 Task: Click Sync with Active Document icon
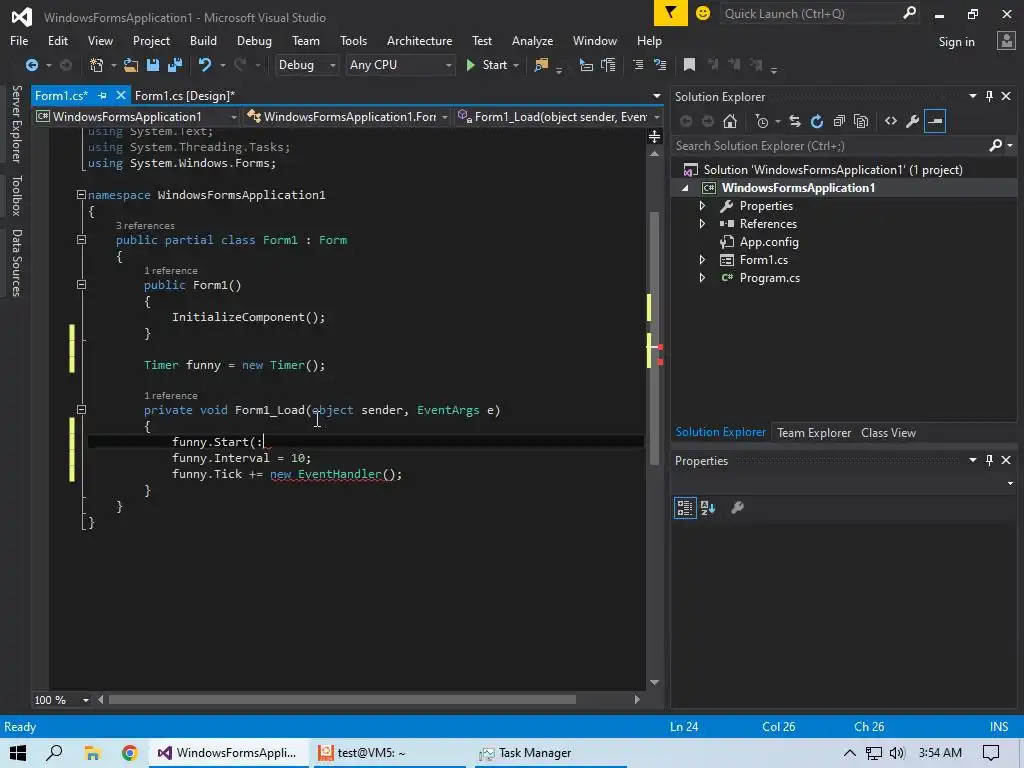pyautogui.click(x=795, y=121)
